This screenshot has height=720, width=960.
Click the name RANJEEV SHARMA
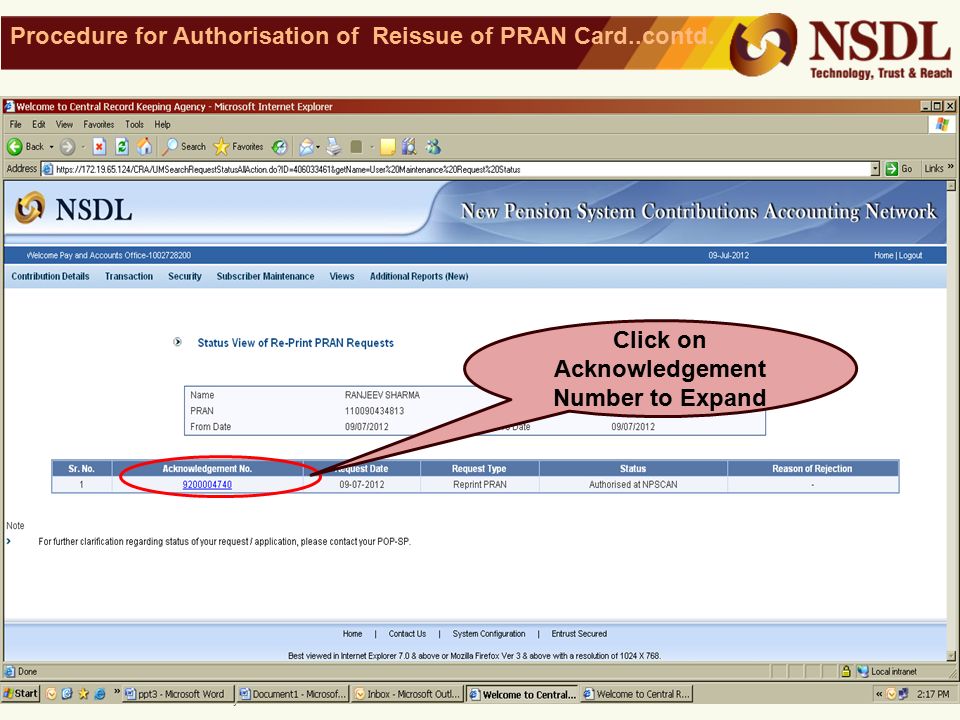382,395
